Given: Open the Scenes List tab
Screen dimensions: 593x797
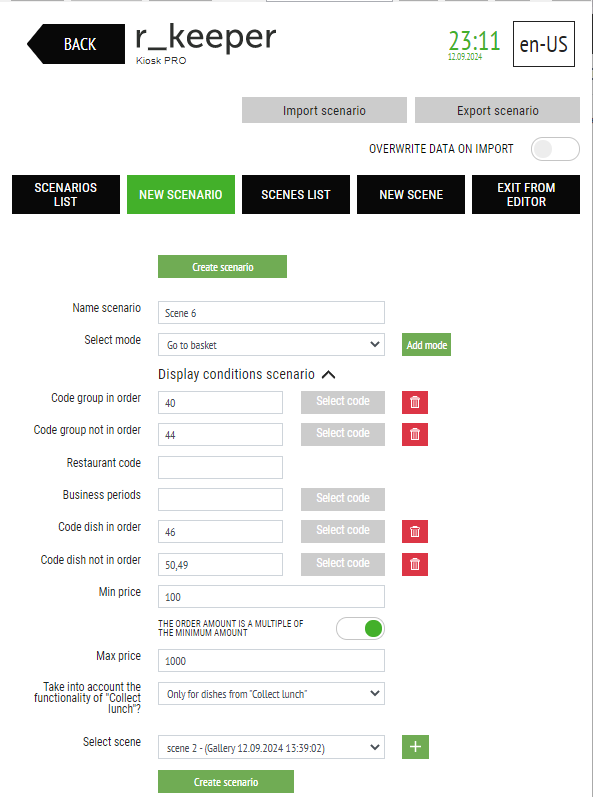Looking at the screenshot, I should click(296, 195).
